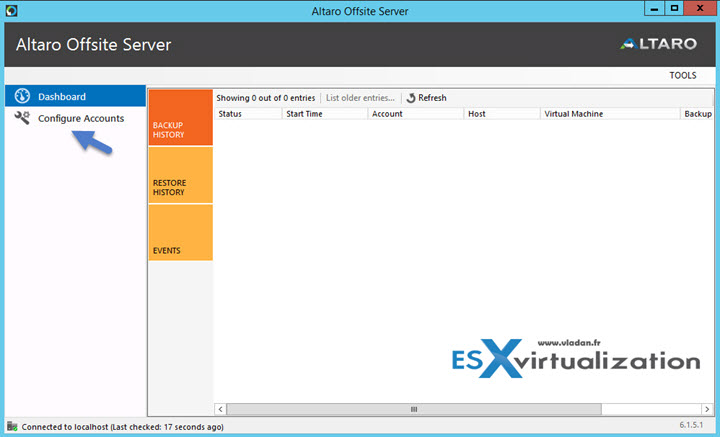
Task: Open the TOOLS menu
Action: [682, 75]
